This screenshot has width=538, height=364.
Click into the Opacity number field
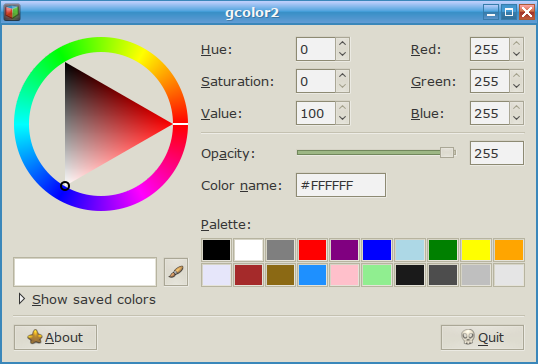point(497,153)
